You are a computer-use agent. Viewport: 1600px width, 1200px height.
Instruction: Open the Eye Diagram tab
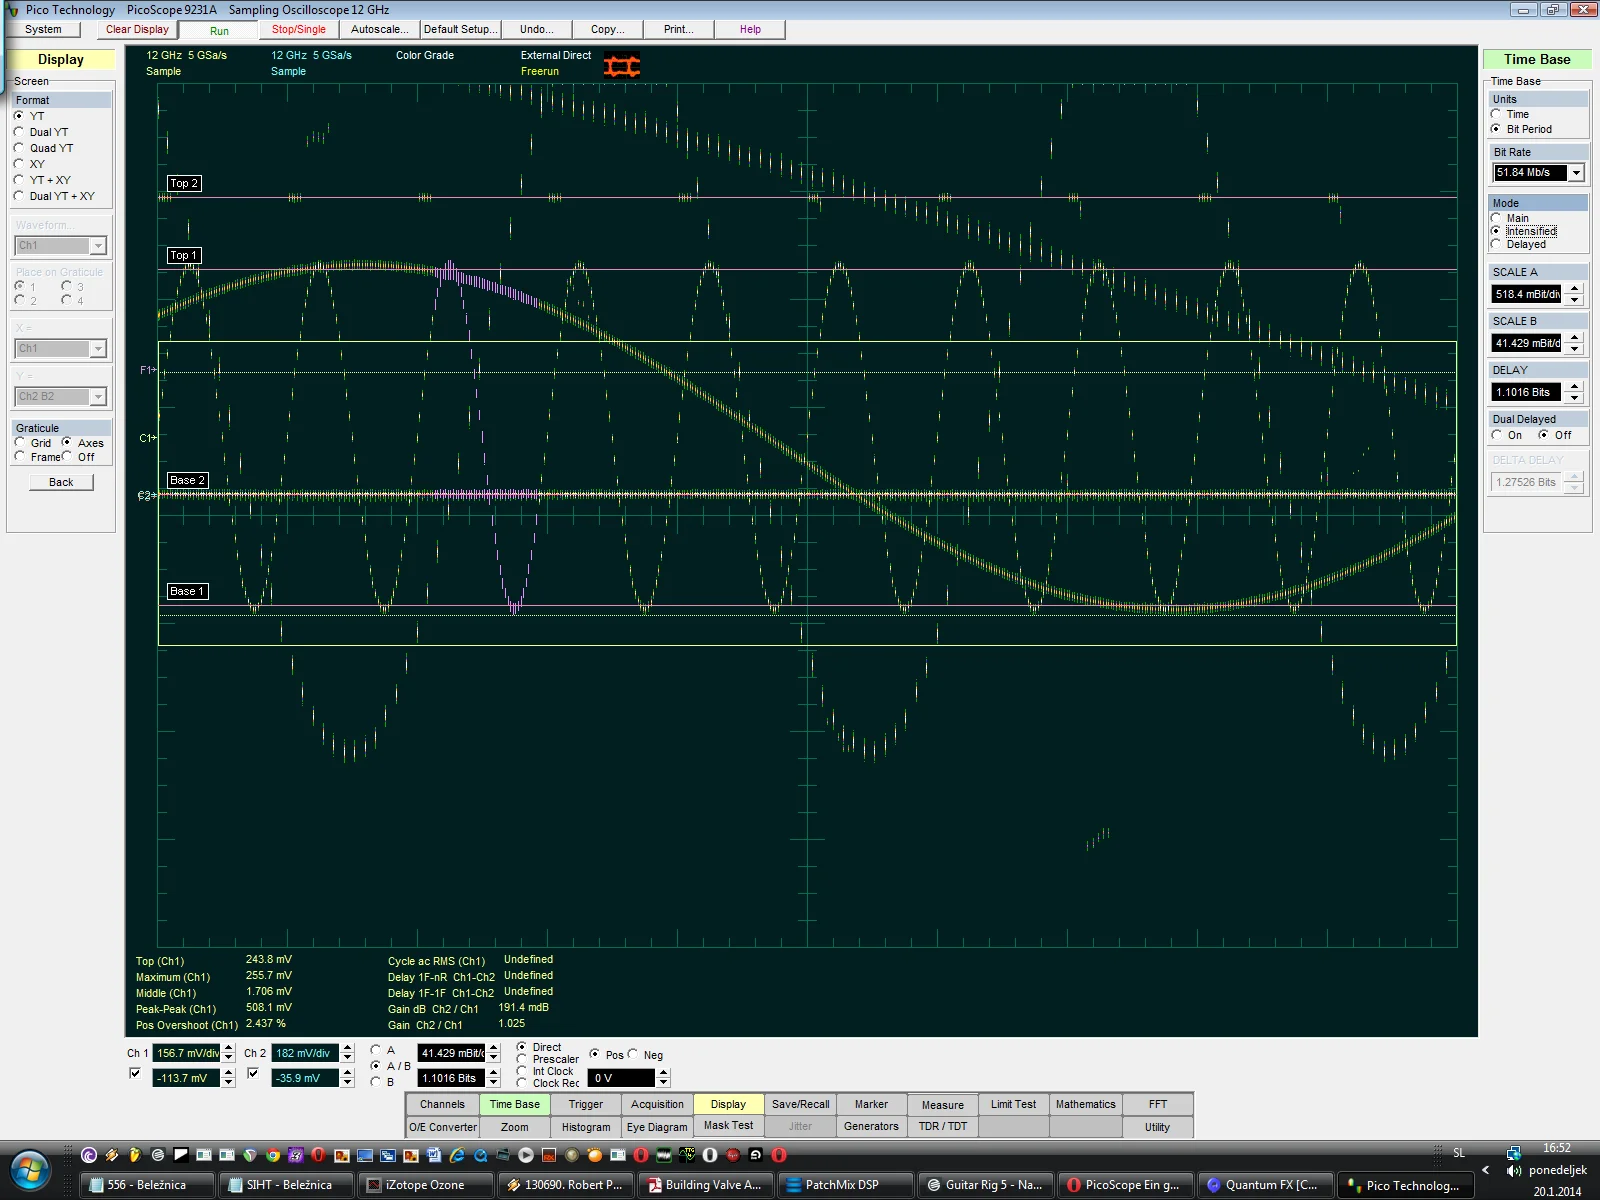657,1127
